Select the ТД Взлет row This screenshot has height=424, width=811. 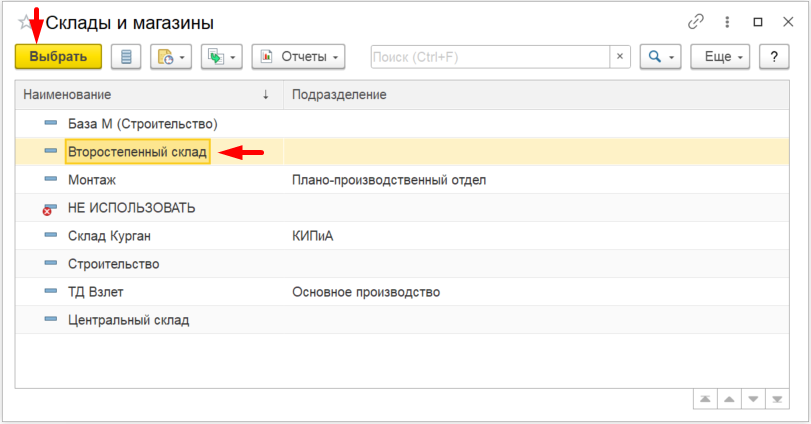pos(402,292)
